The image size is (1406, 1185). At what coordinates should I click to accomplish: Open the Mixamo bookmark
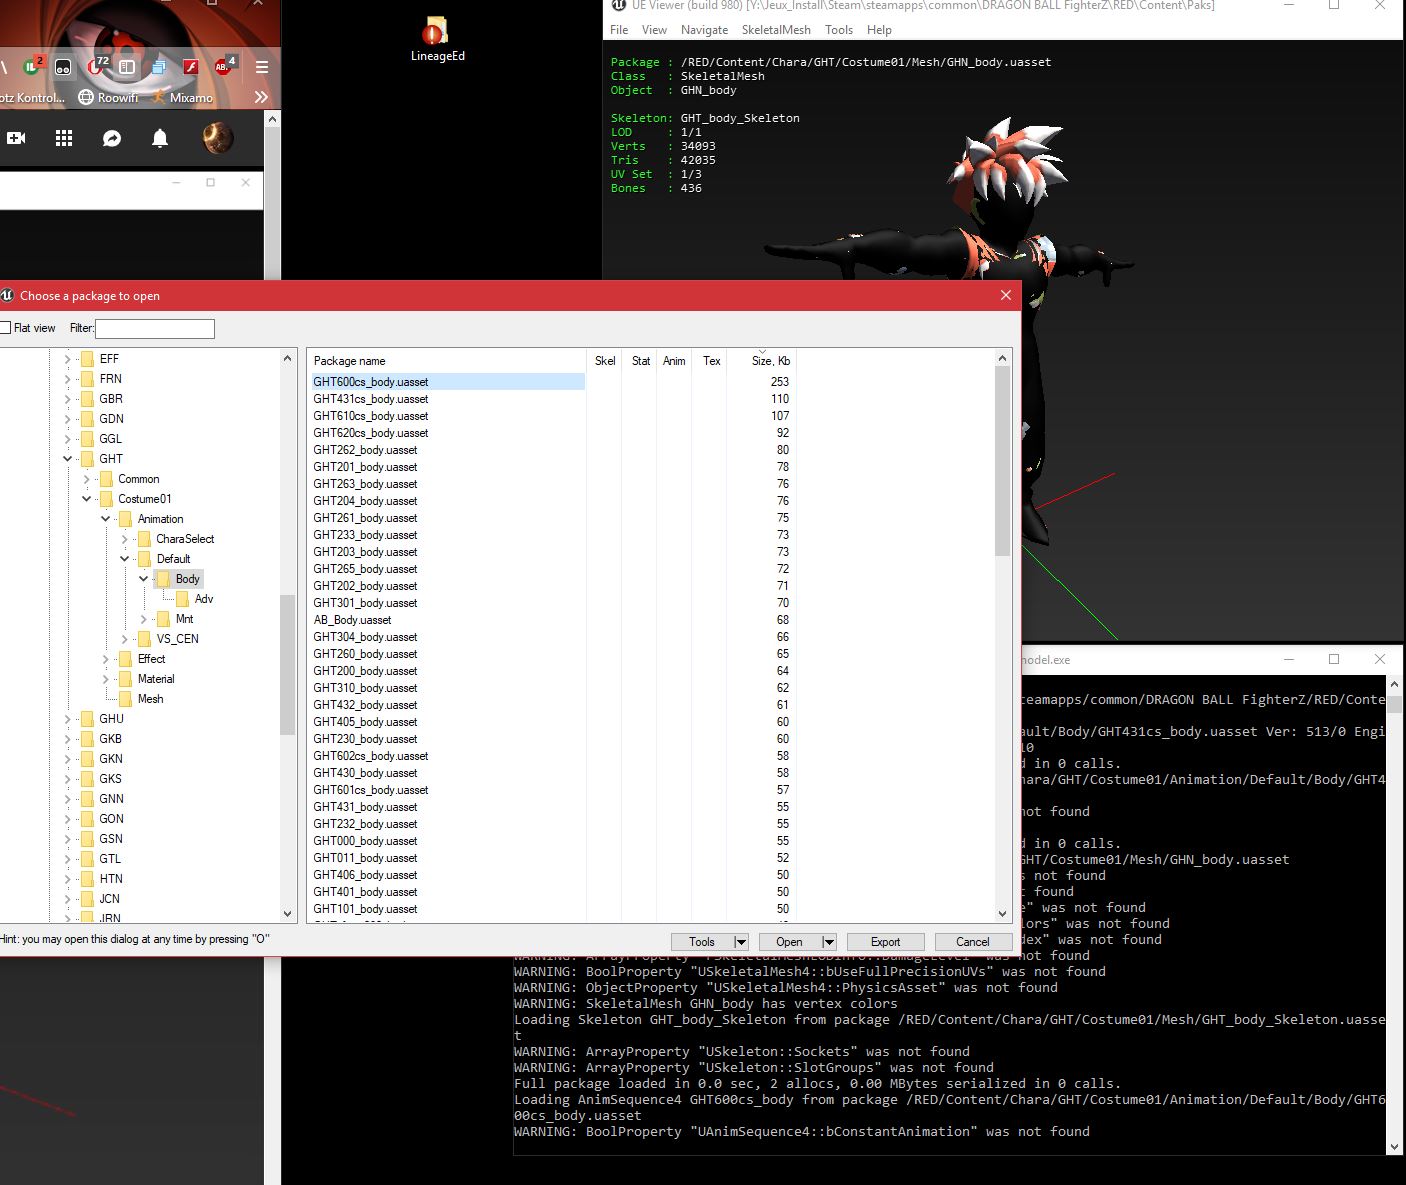click(183, 98)
